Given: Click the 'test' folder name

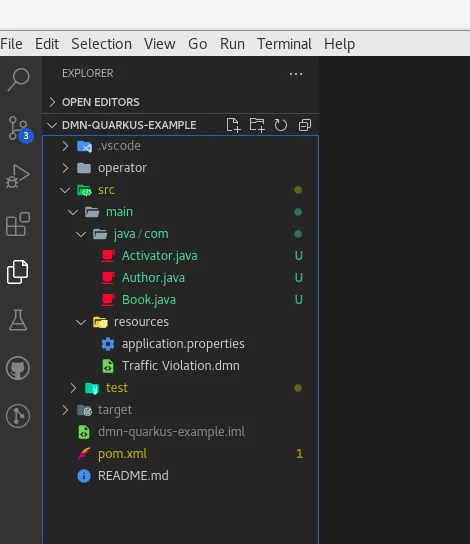Looking at the screenshot, I should point(117,388).
